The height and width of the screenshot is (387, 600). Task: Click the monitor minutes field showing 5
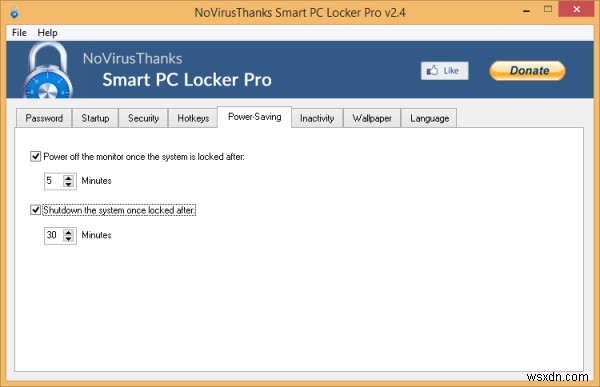coord(54,181)
